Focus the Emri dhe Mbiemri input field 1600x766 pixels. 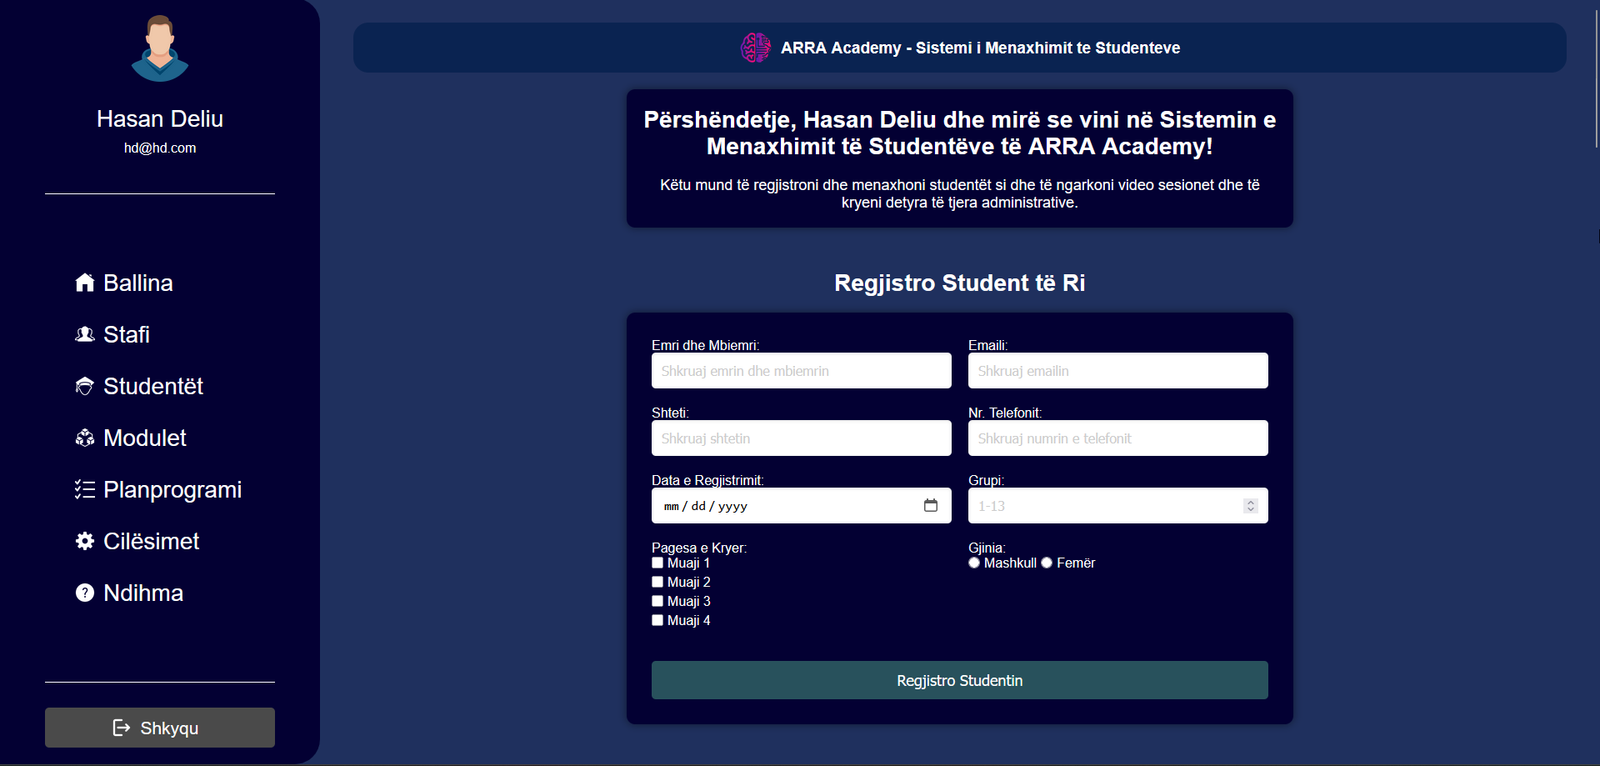coord(801,371)
